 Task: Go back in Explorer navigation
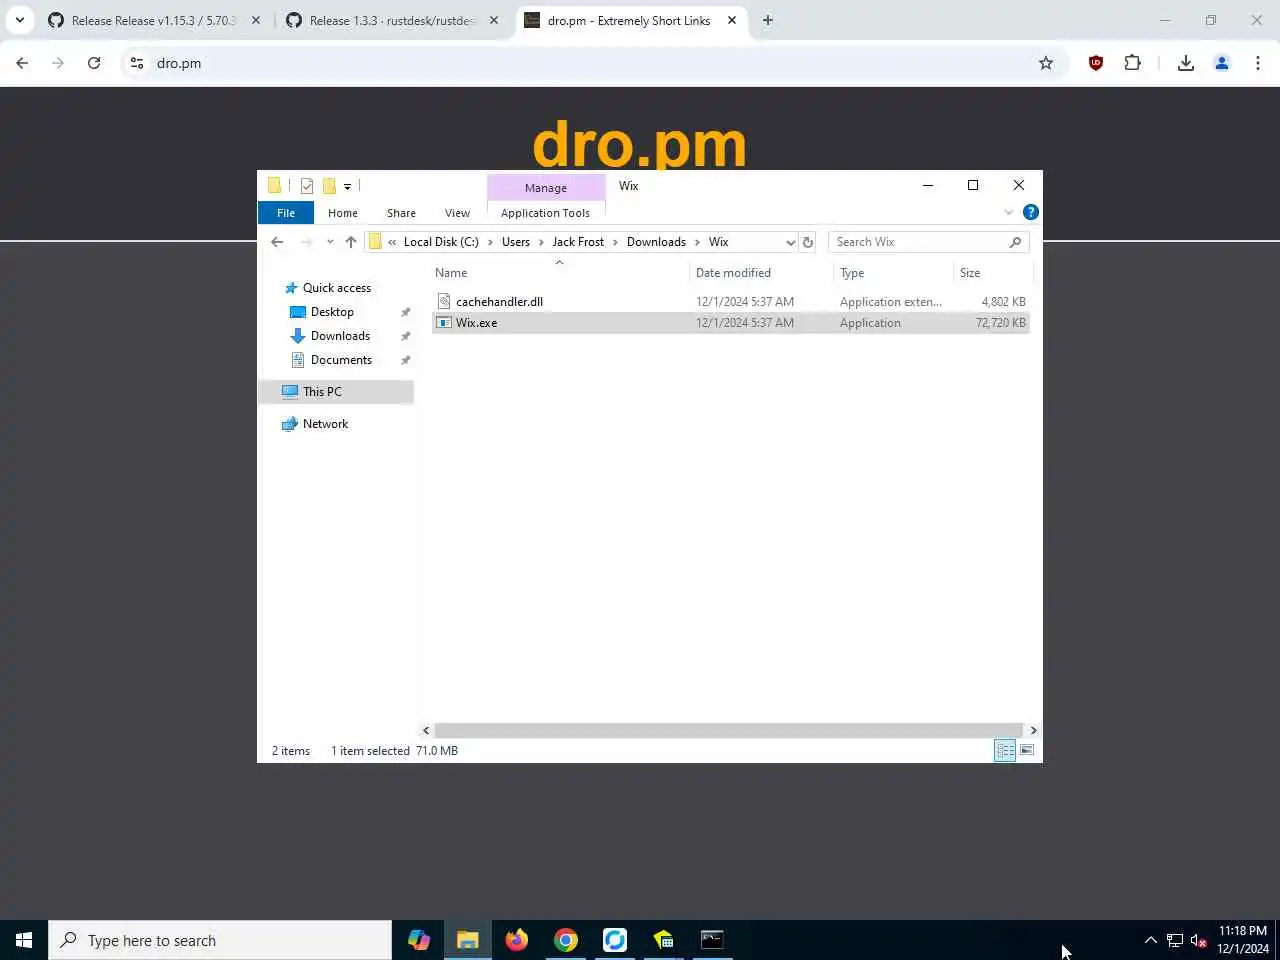point(278,242)
